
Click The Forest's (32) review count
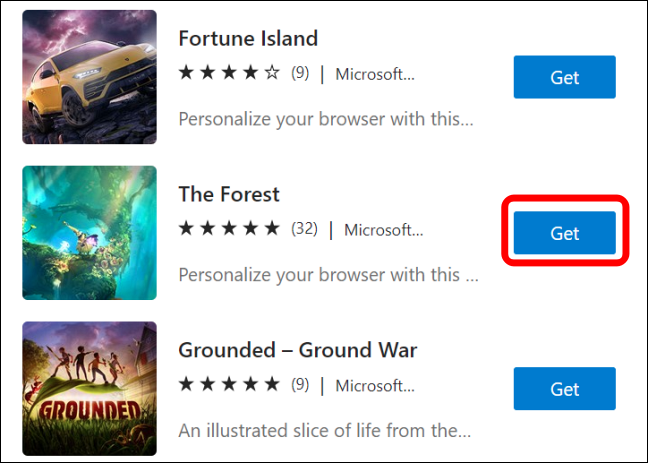click(304, 229)
